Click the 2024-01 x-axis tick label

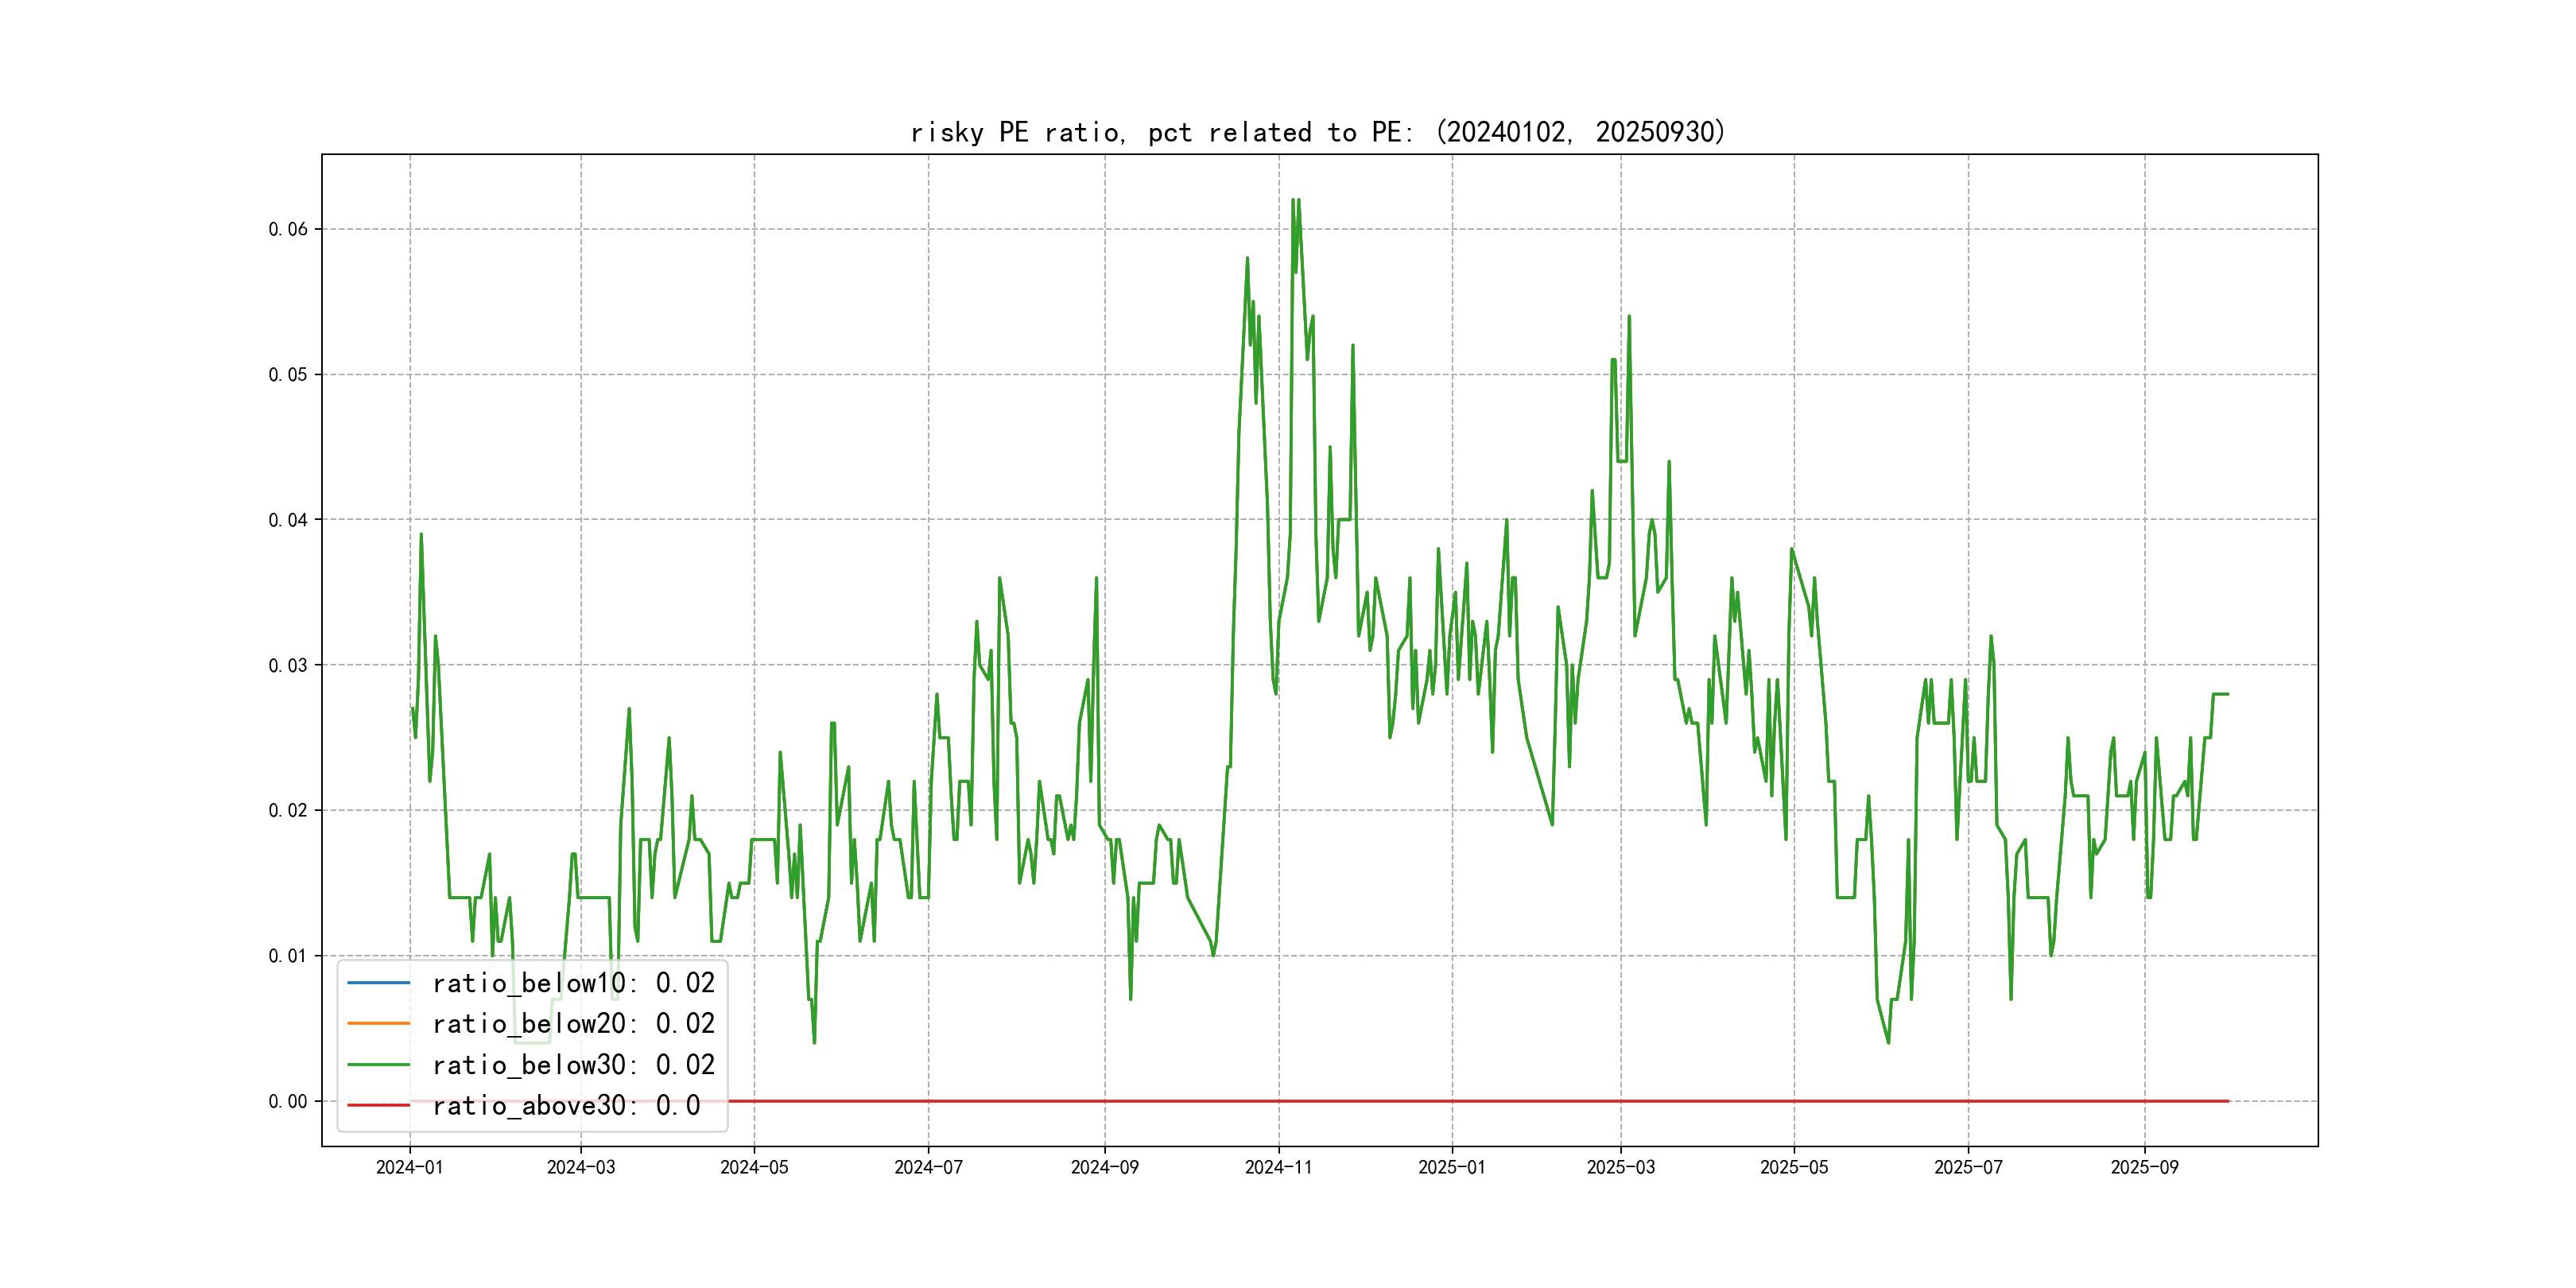click(409, 1167)
